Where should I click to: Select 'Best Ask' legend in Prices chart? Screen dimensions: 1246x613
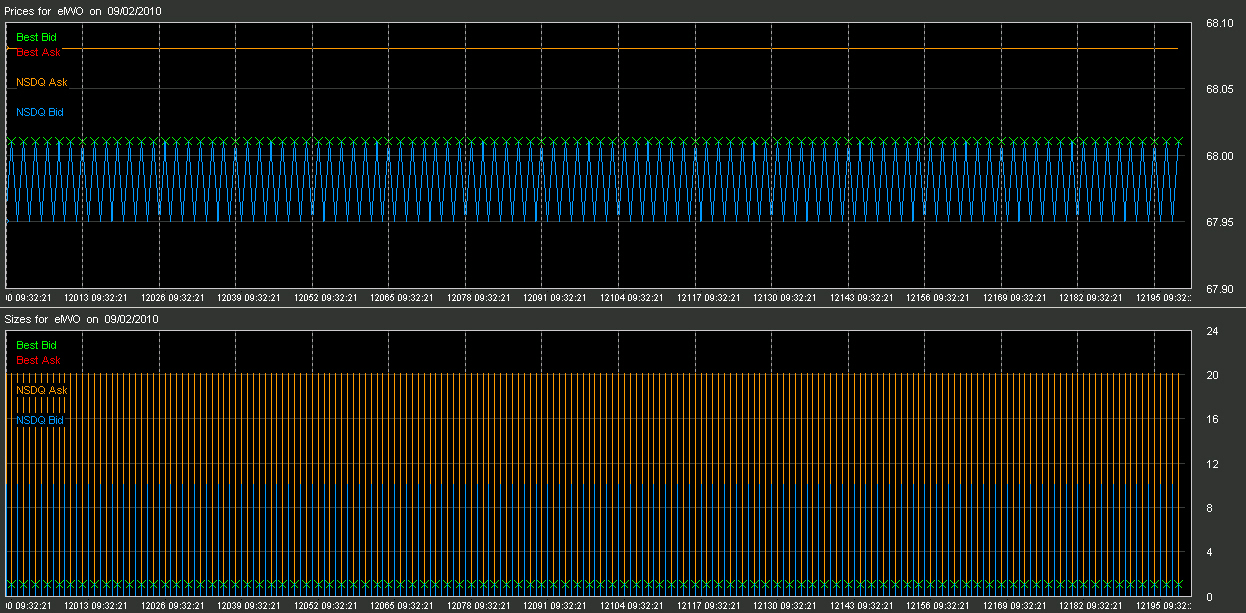(x=38, y=52)
